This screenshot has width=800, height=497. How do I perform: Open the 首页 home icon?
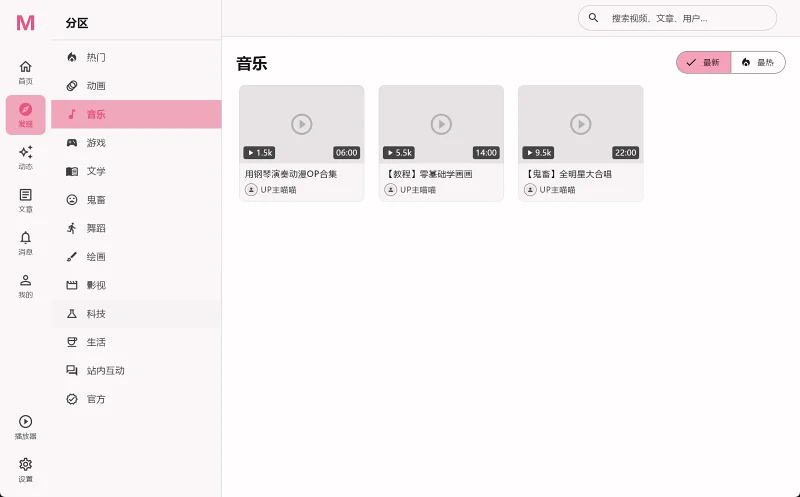coord(26,66)
